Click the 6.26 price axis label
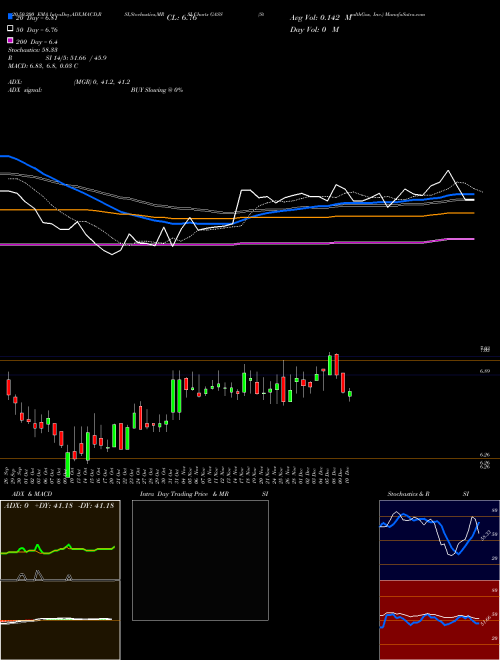500x660 pixels. click(x=484, y=455)
